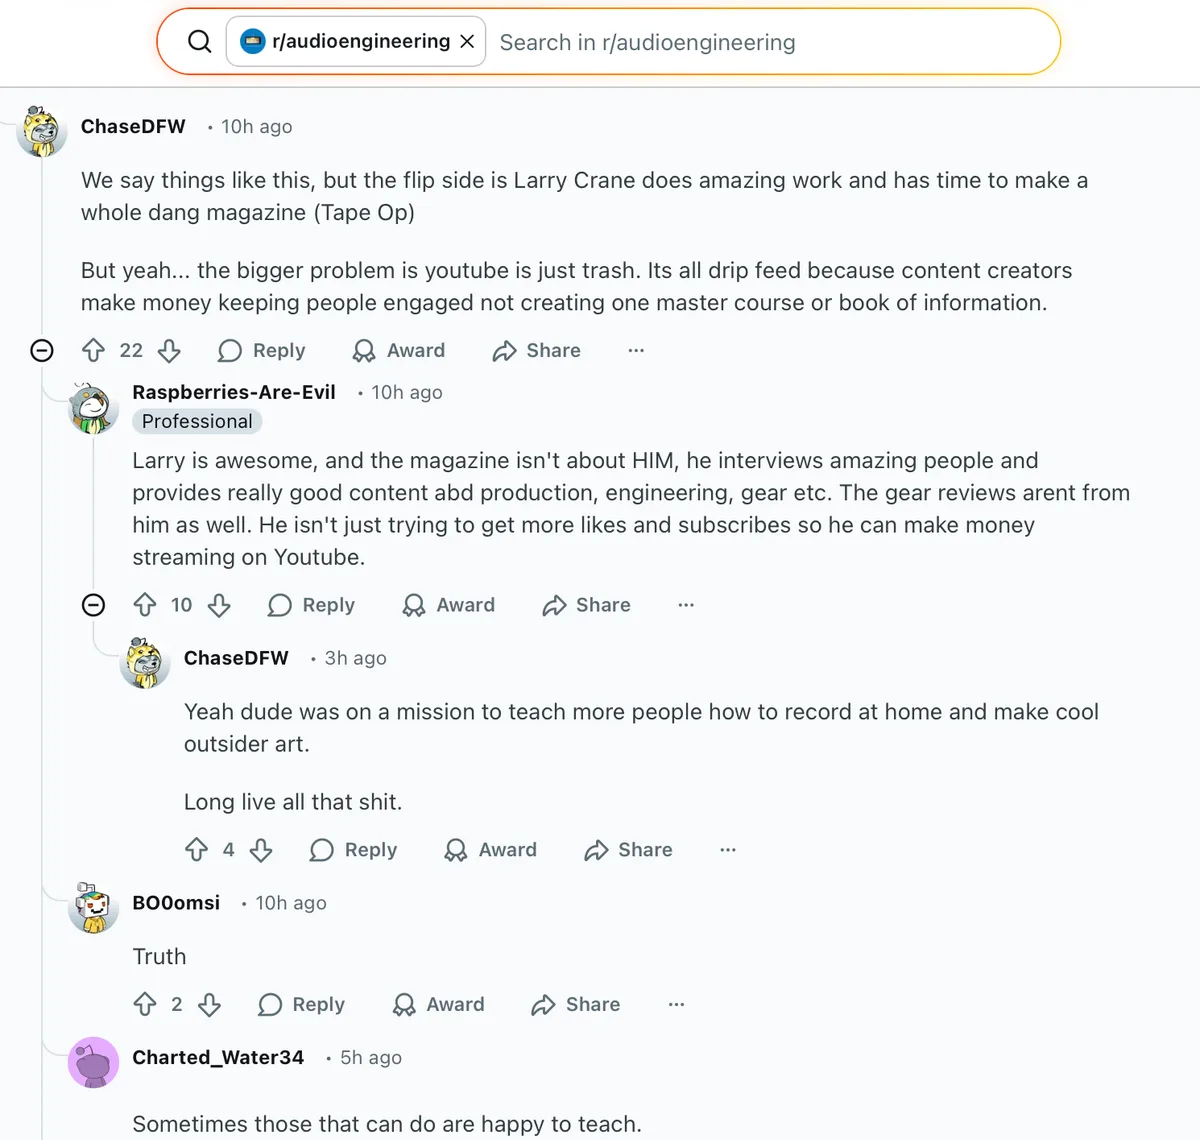Upvote ChaseDFW's comment about Larry Crane
The width and height of the screenshot is (1200, 1140).
click(93, 350)
